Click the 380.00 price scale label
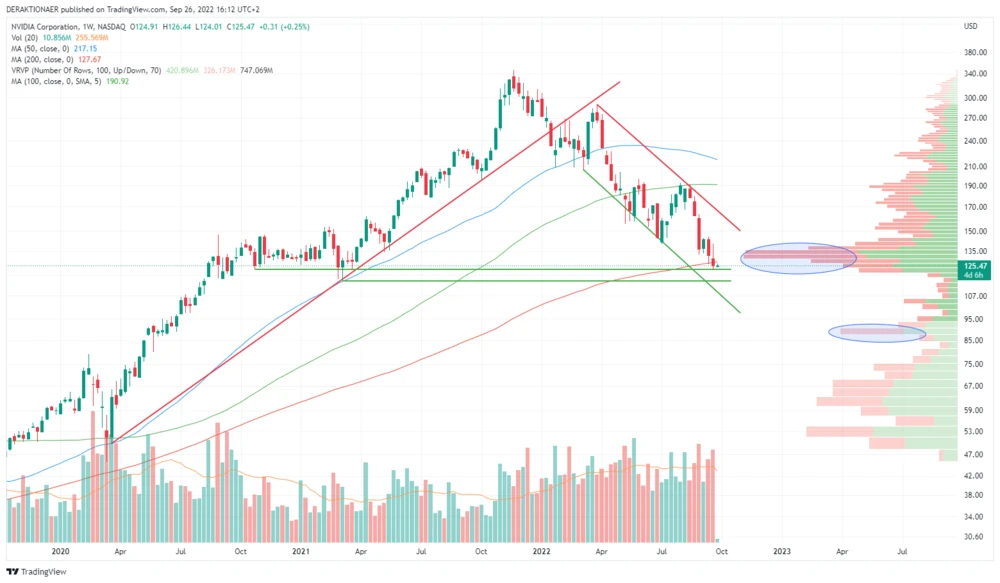Viewport: 1000px width, 583px height. point(975,52)
